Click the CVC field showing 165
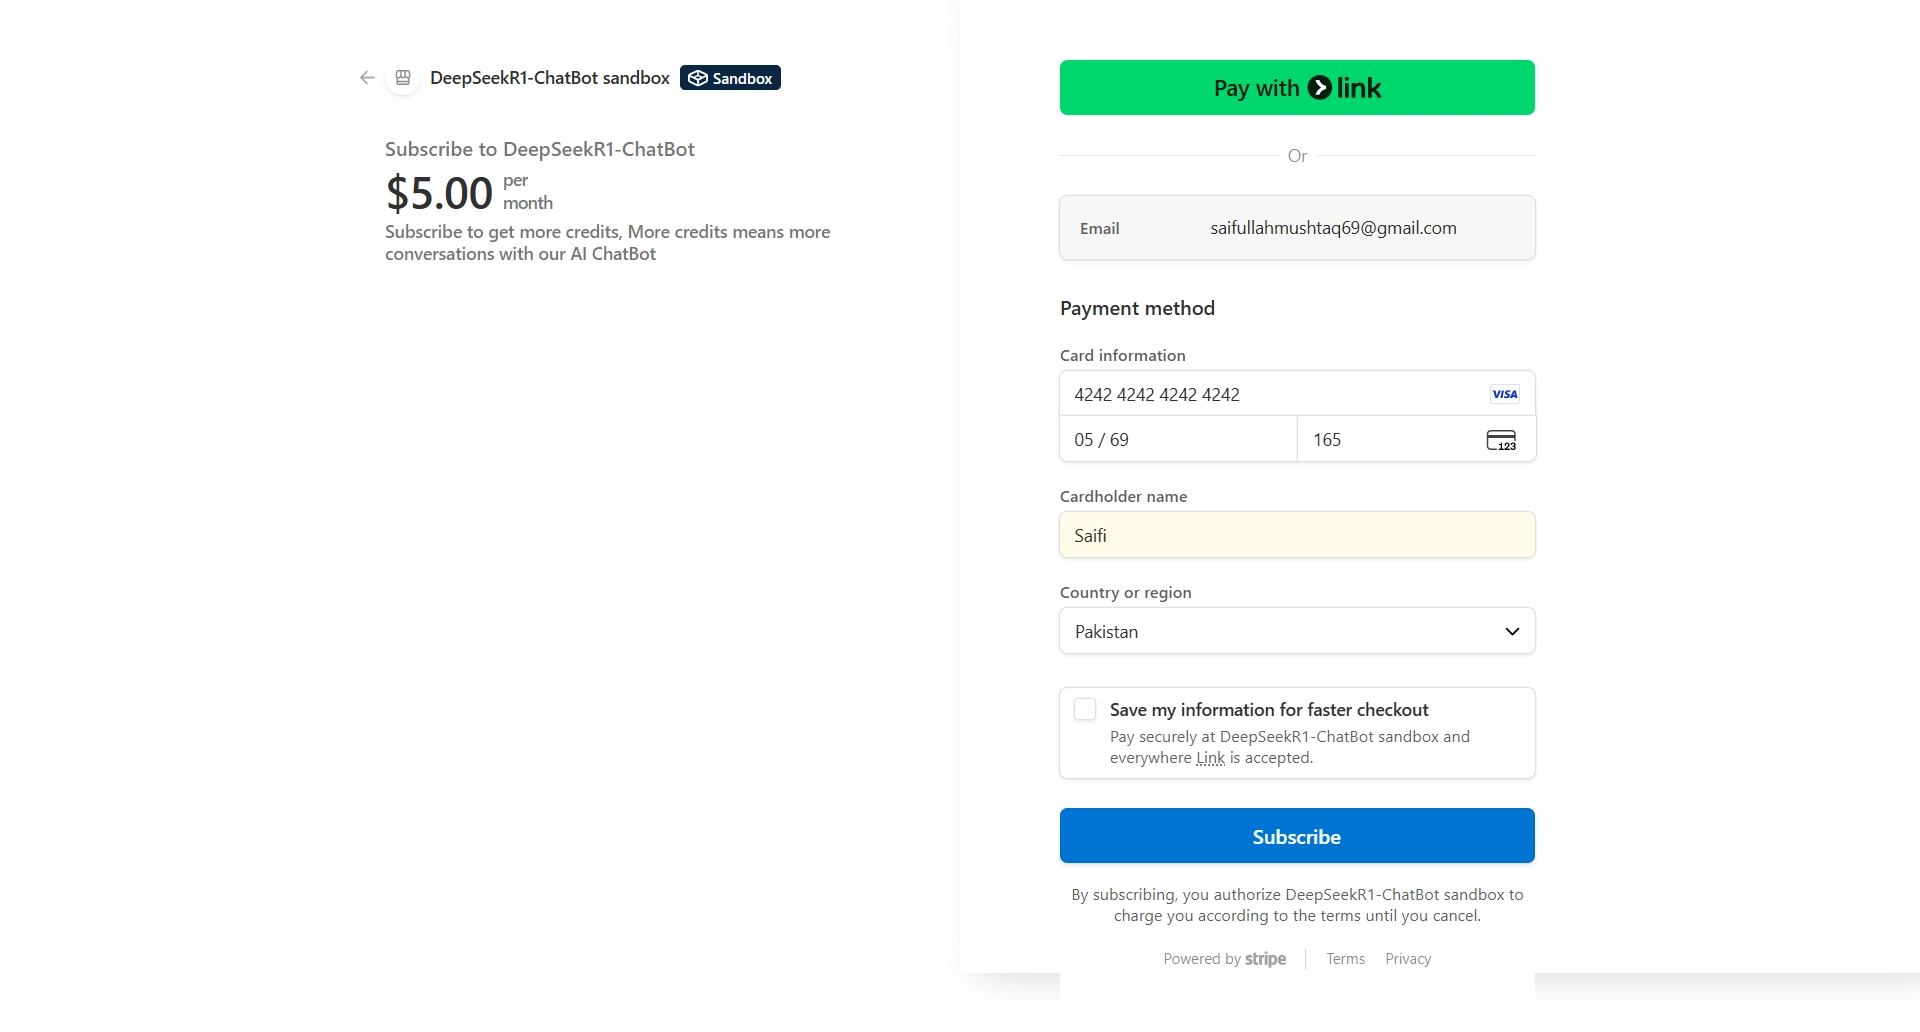Viewport: 1920px width, 1032px height. pos(1390,440)
